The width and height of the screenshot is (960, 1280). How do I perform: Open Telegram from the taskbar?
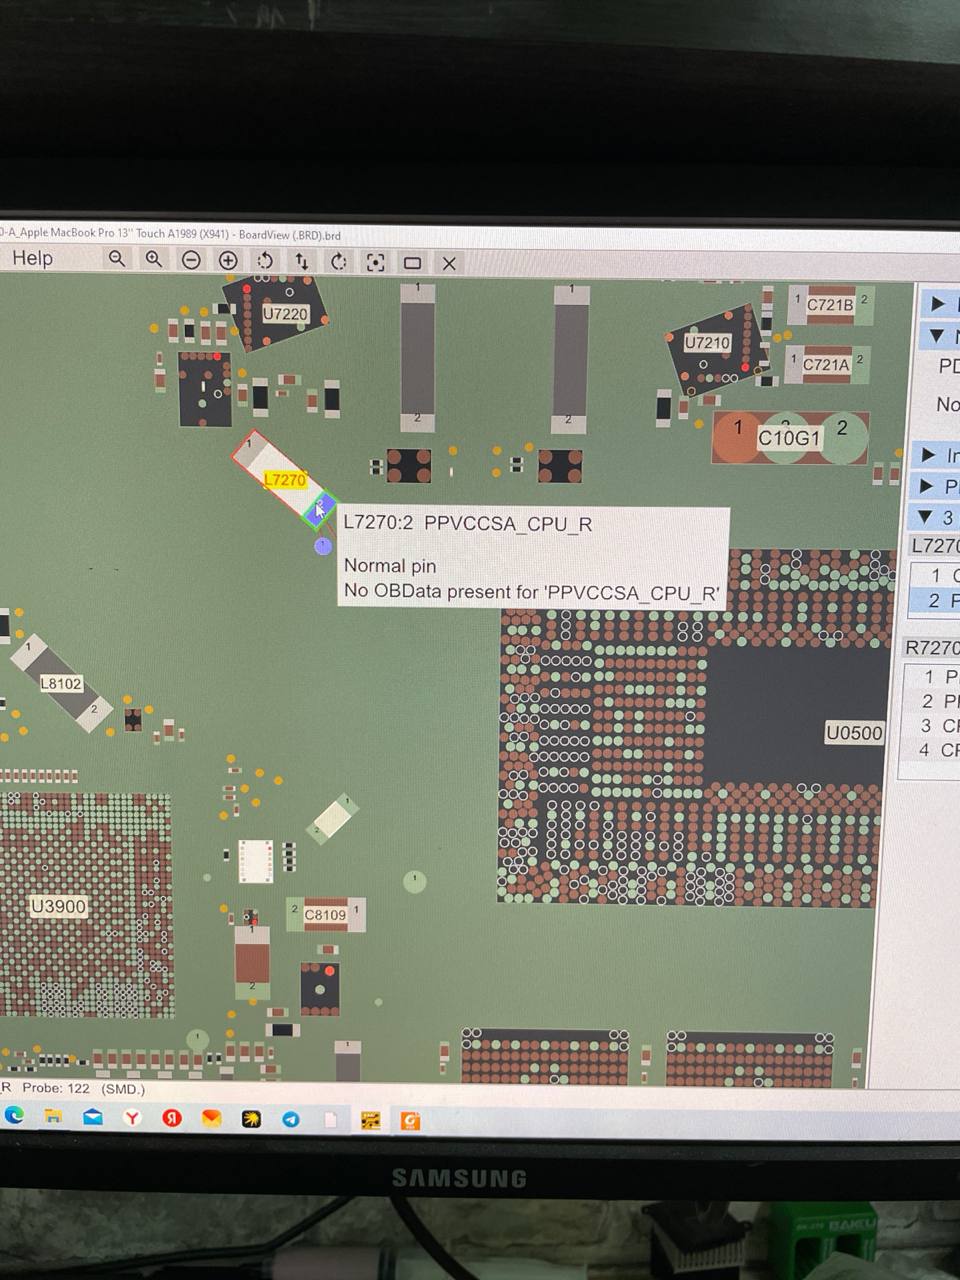tap(290, 1120)
